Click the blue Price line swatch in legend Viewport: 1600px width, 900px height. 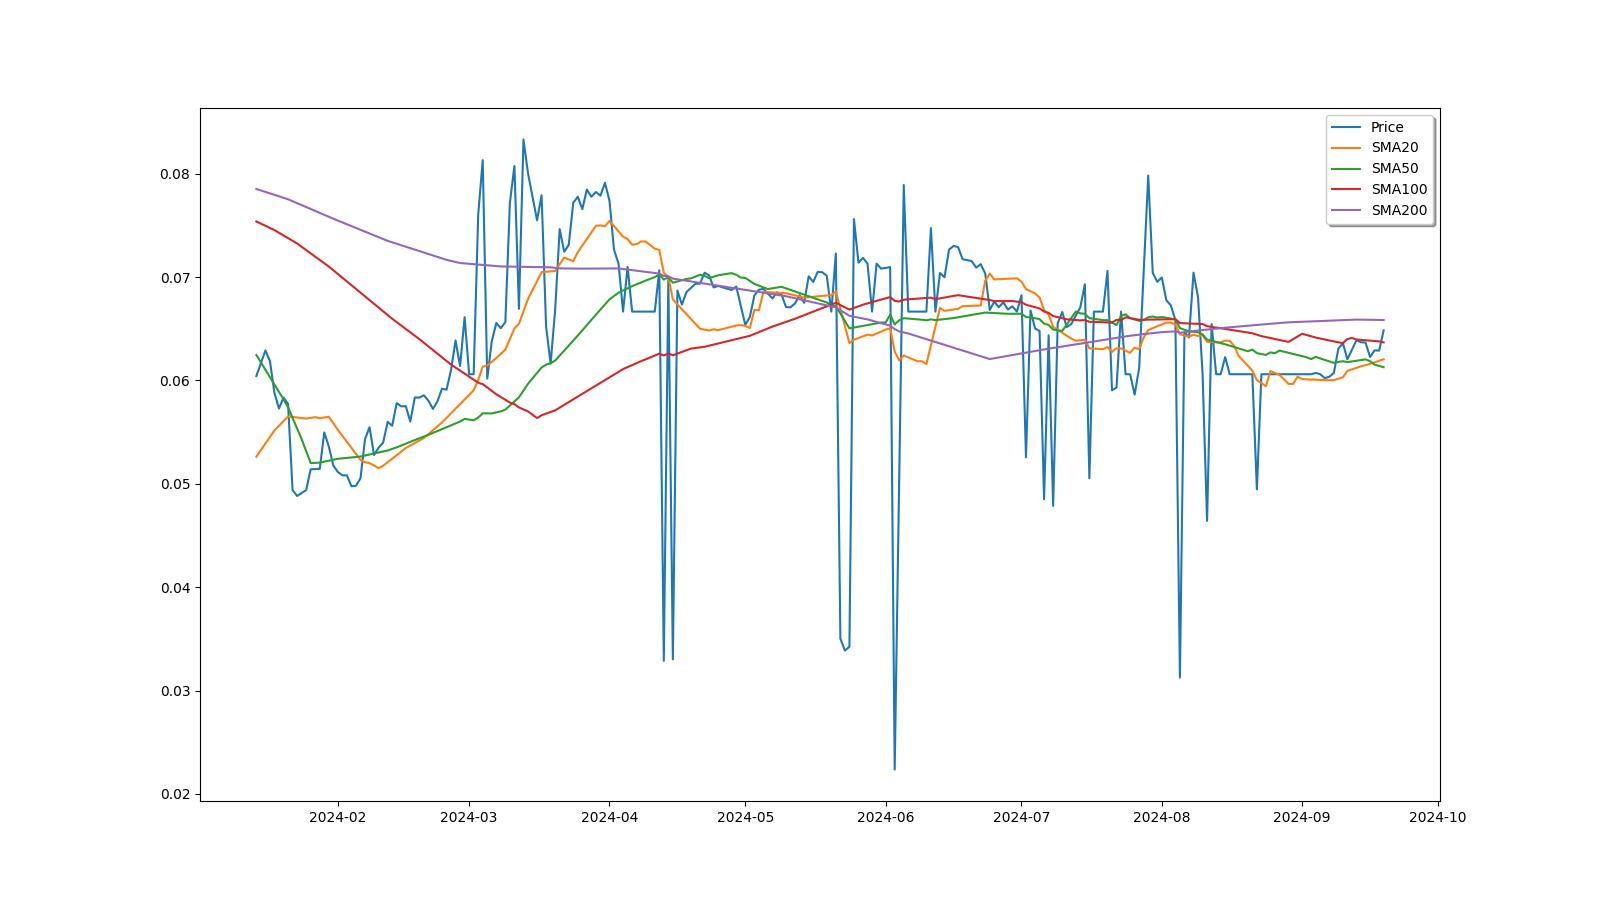1347,127
